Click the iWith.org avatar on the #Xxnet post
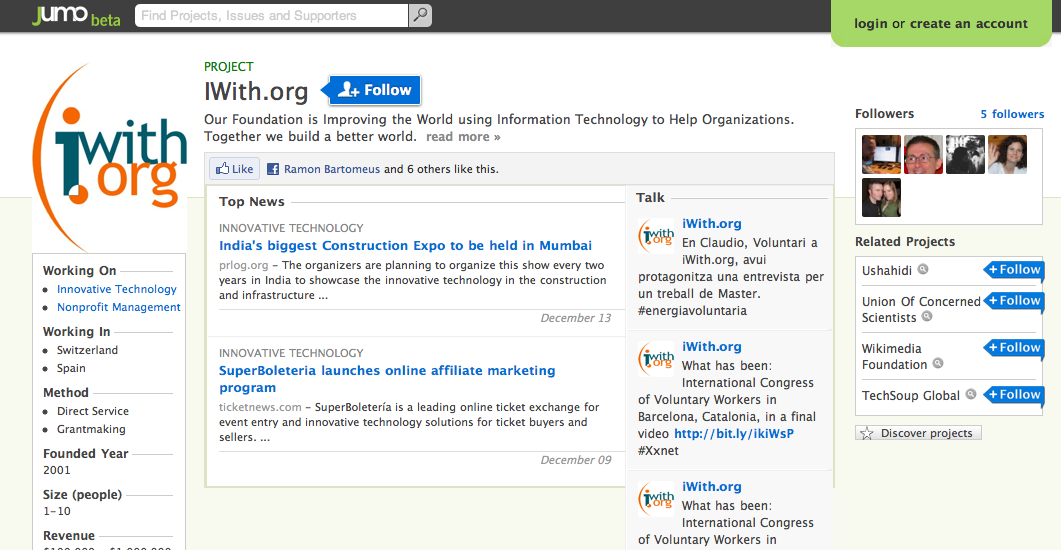This screenshot has width=1061, height=550. coord(656,359)
